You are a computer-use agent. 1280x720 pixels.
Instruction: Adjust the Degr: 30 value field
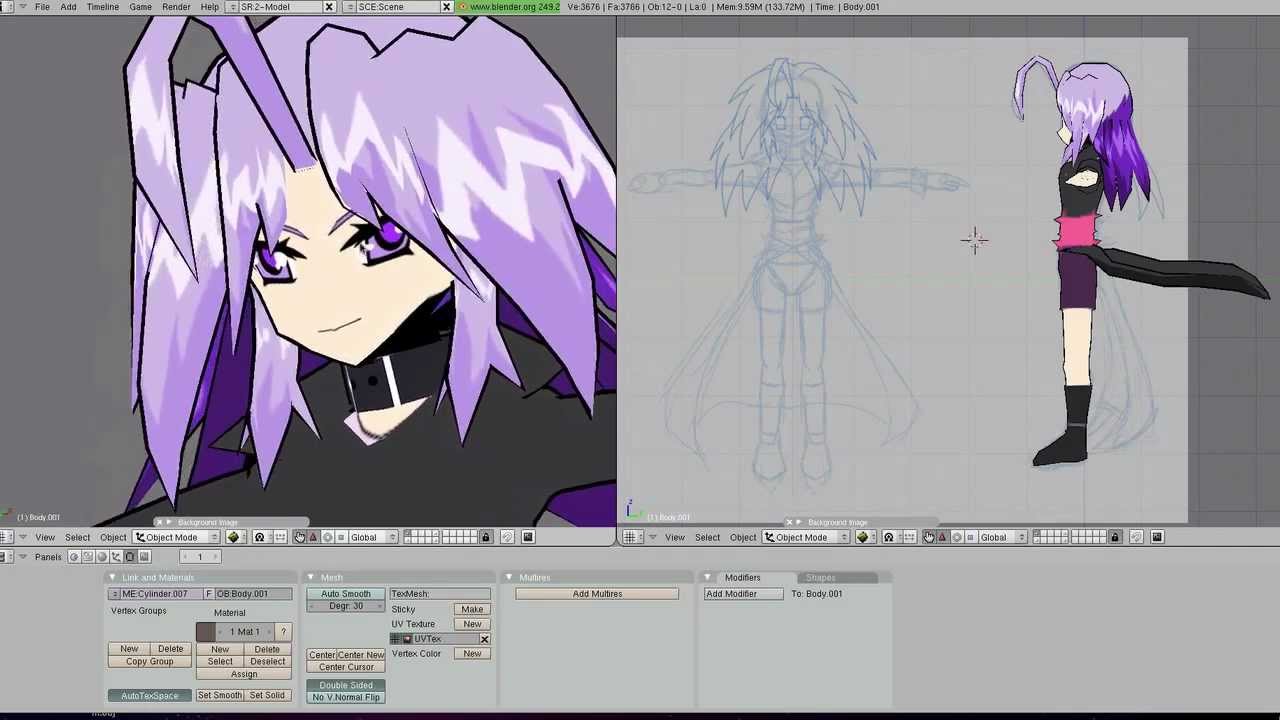(x=346, y=606)
